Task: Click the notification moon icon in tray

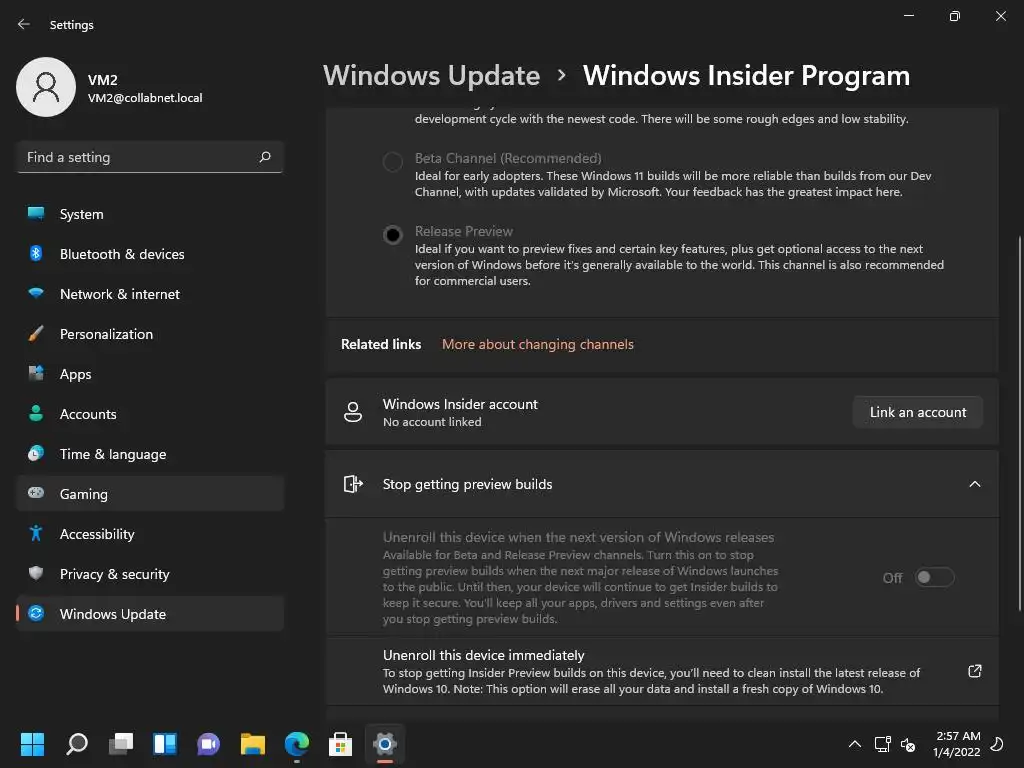Action: pyautogui.click(x=997, y=744)
